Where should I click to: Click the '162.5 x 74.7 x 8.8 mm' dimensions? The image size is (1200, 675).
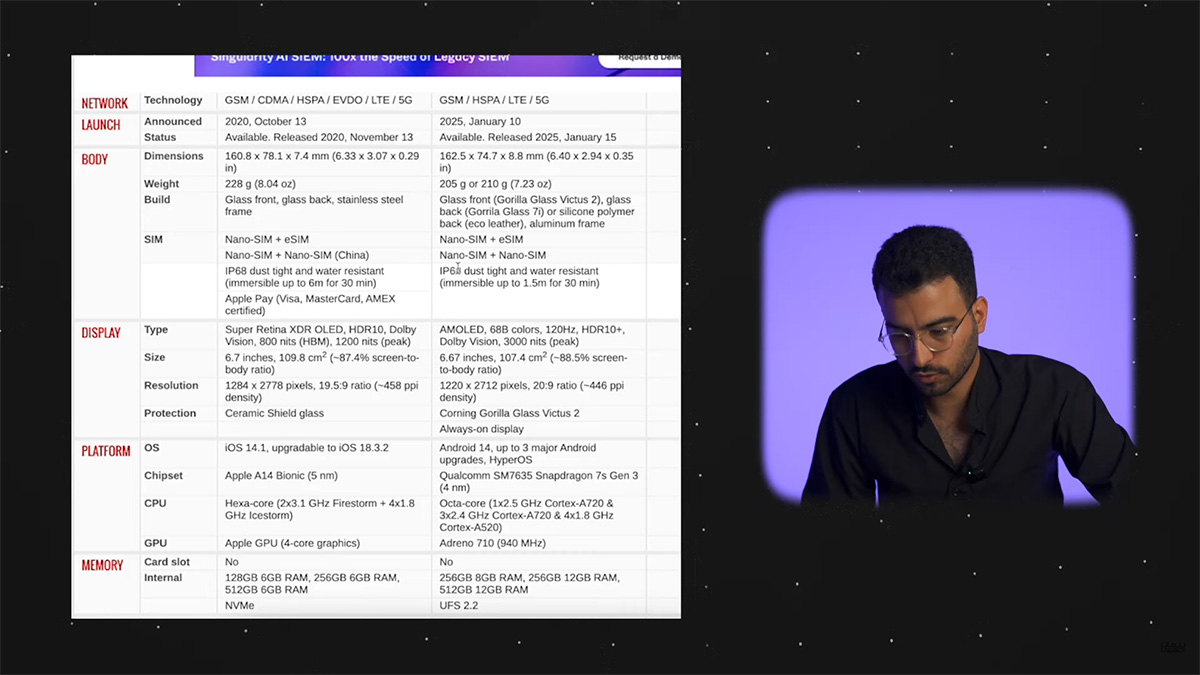537,162
